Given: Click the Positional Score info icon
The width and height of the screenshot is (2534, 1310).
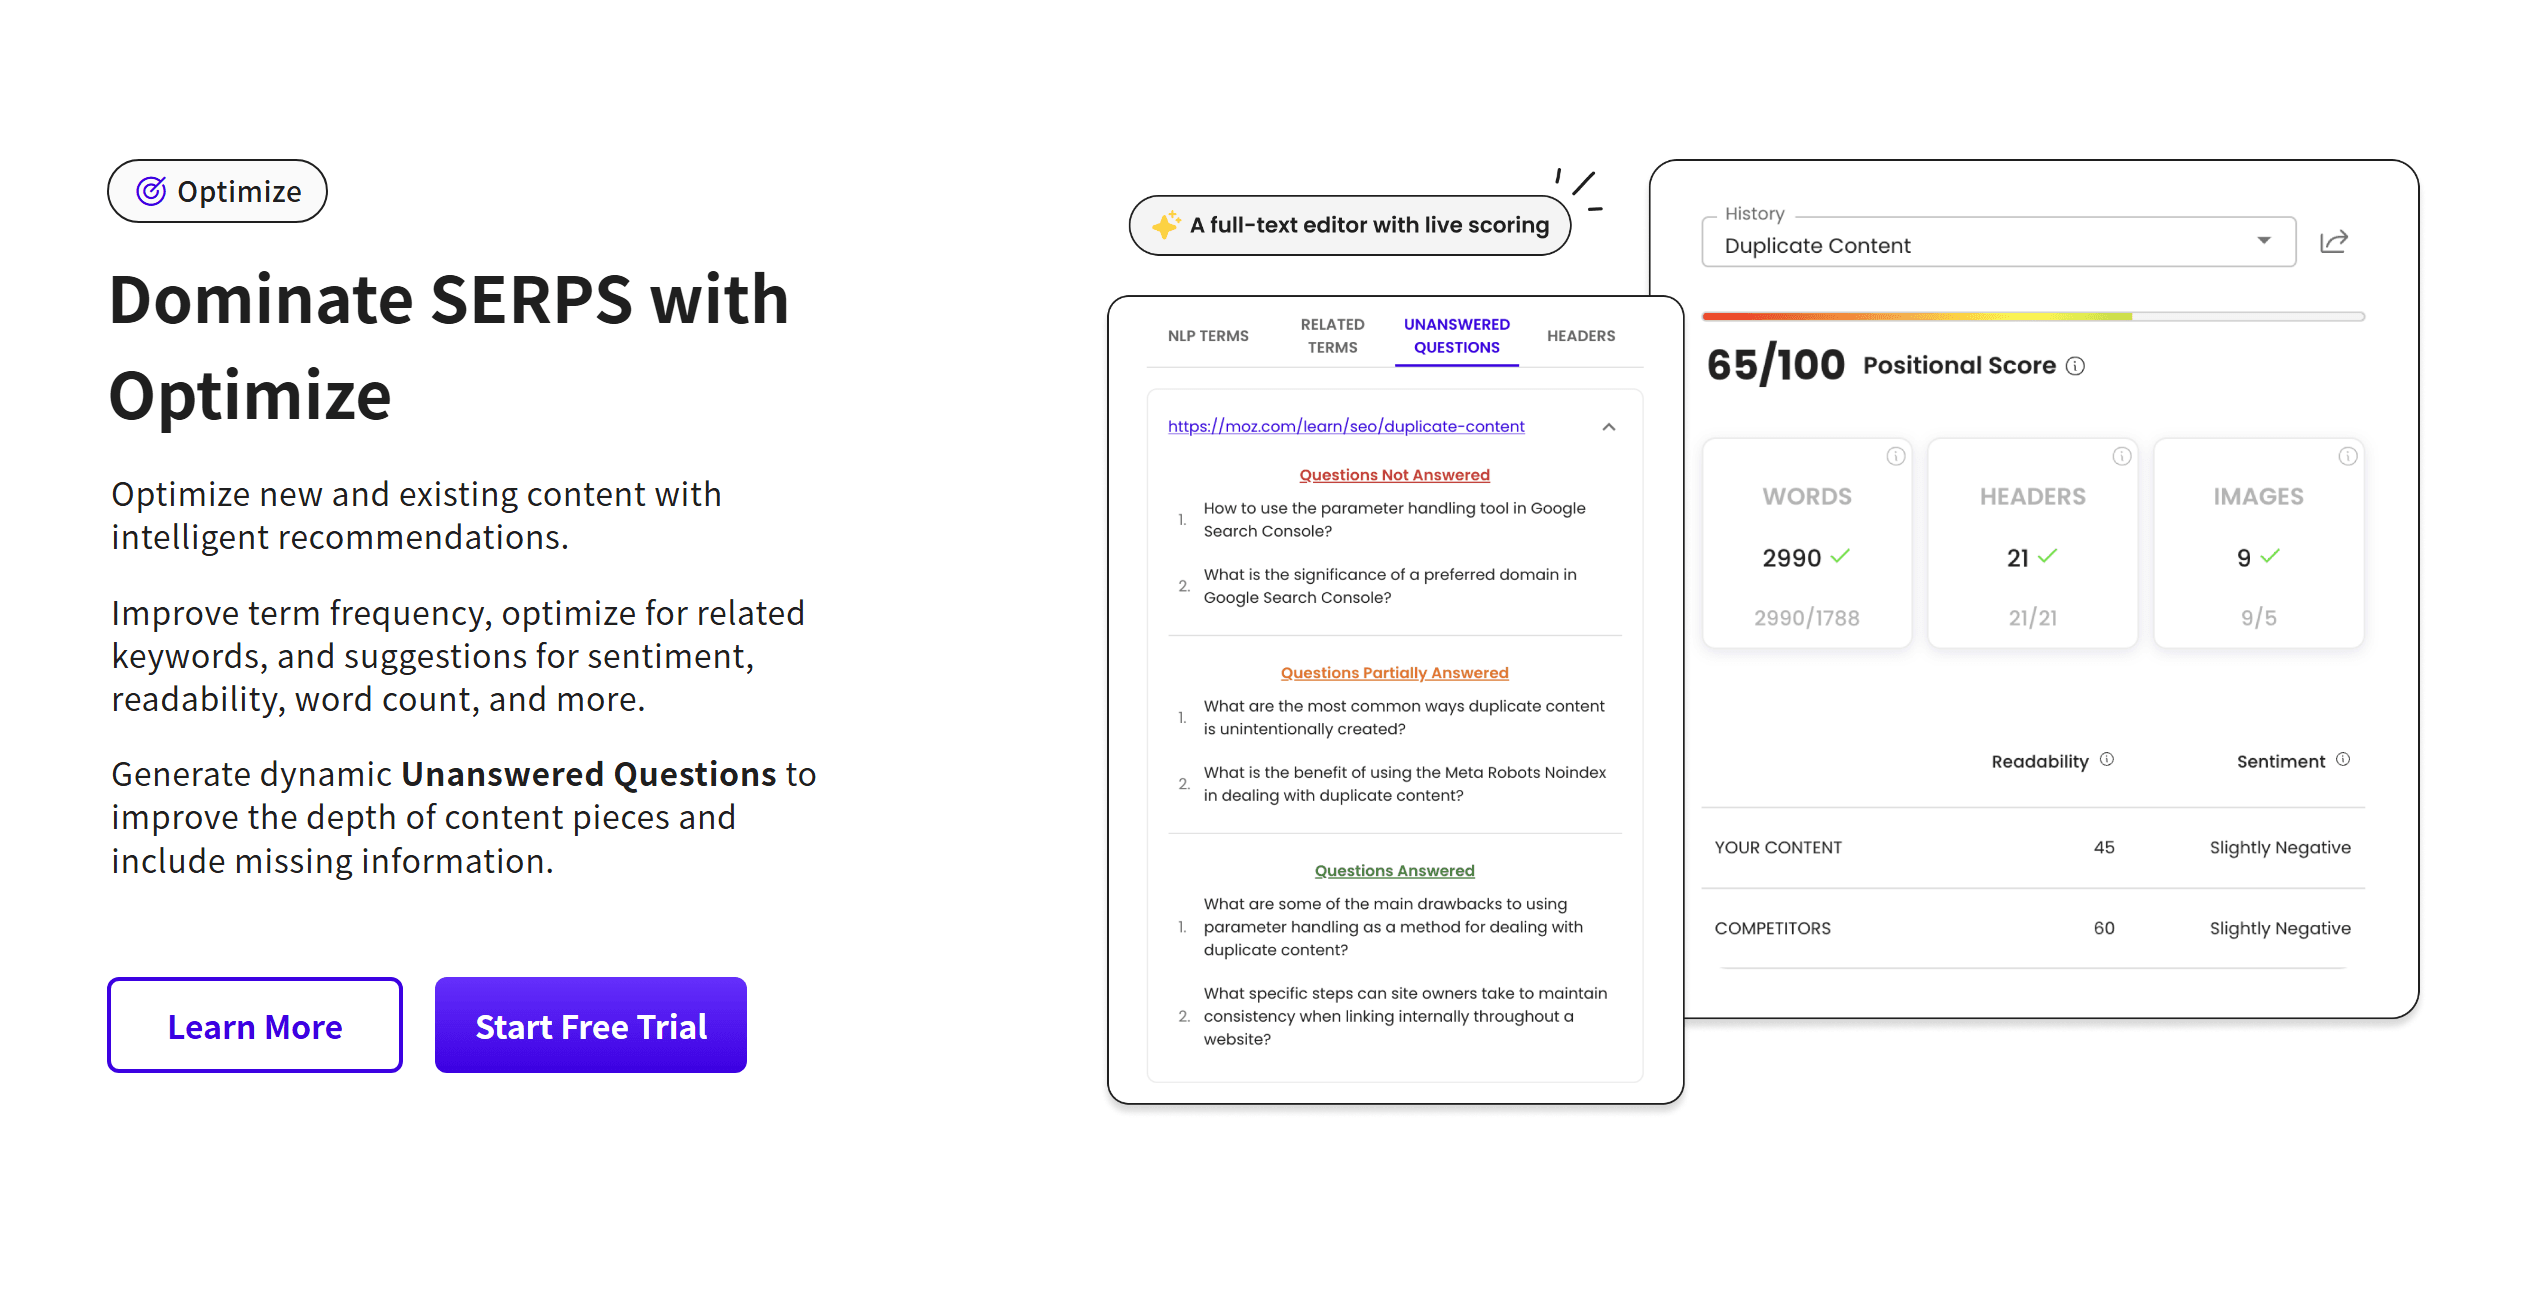Looking at the screenshot, I should pos(2076,366).
